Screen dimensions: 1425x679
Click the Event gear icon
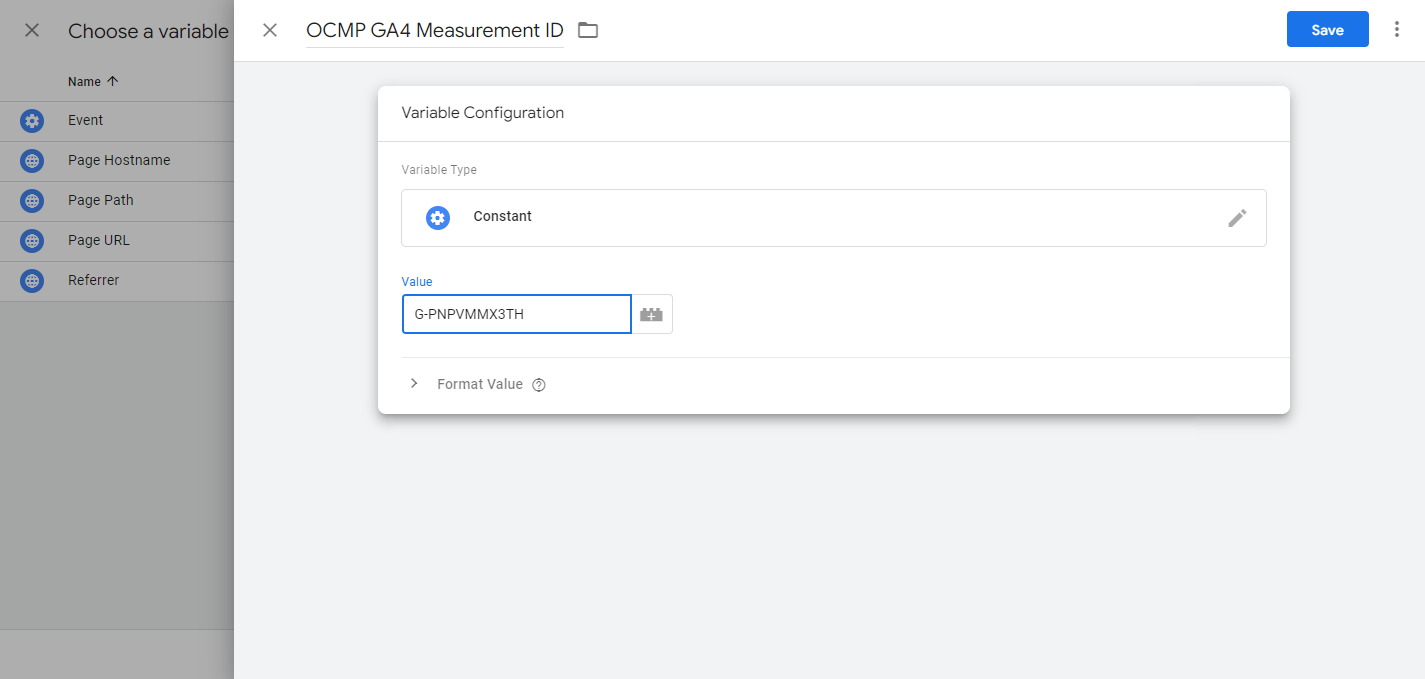click(x=32, y=121)
